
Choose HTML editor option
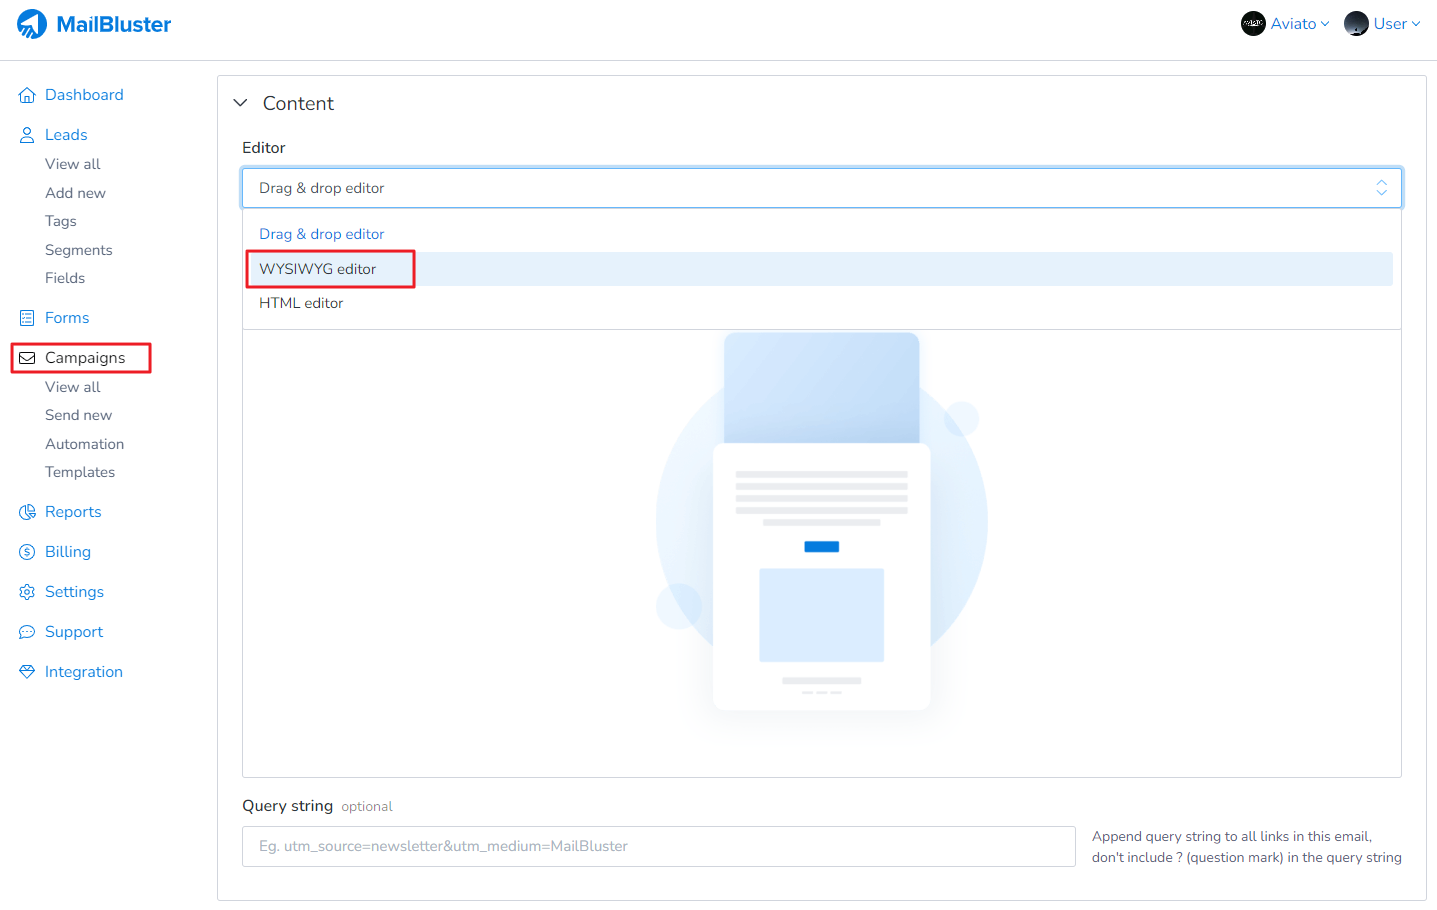301,303
